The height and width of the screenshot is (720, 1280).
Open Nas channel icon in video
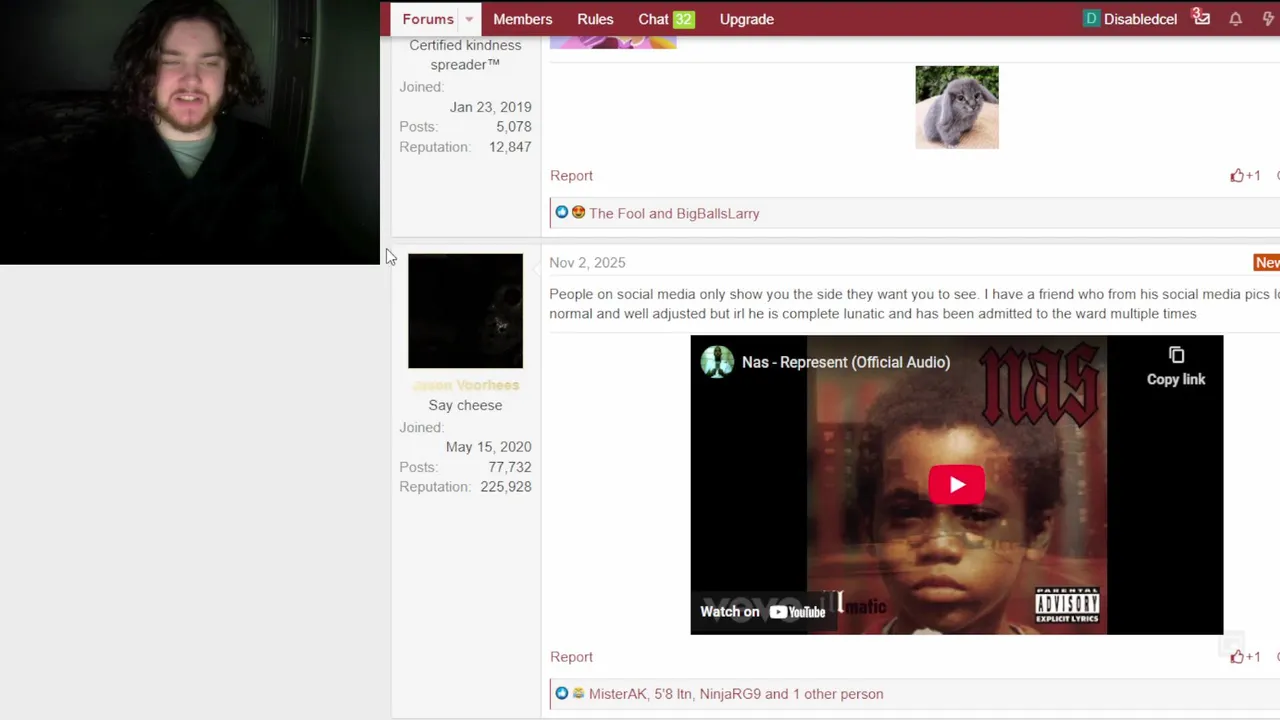[x=717, y=362]
